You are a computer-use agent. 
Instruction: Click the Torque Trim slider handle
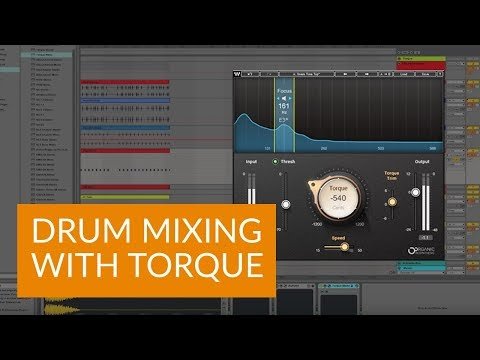pos(392,202)
